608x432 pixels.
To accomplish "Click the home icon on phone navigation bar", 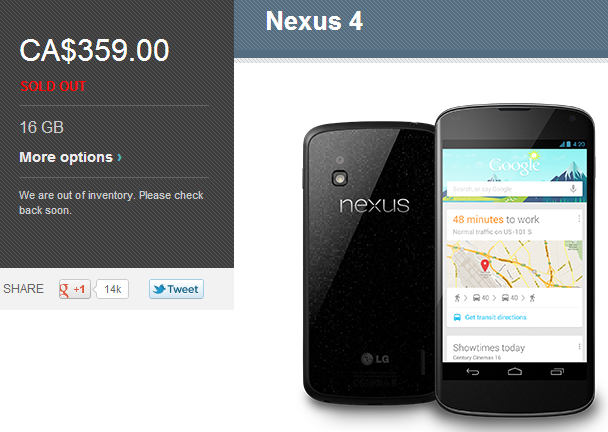I will coord(515,372).
